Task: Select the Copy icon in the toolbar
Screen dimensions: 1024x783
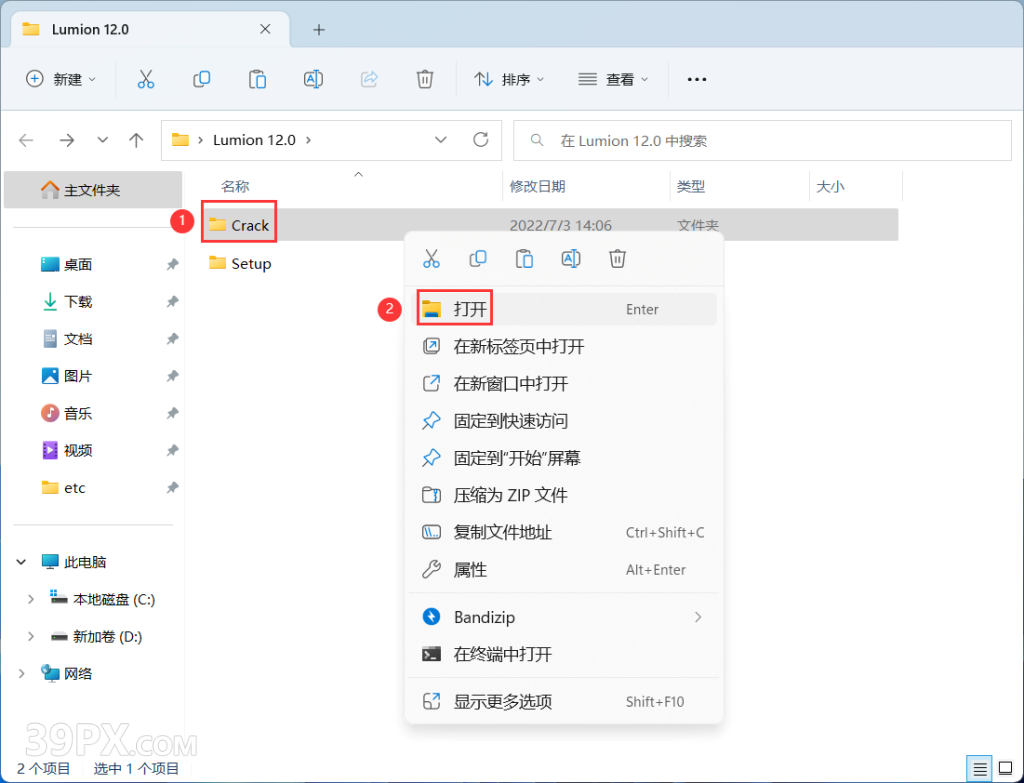Action: tap(202, 79)
